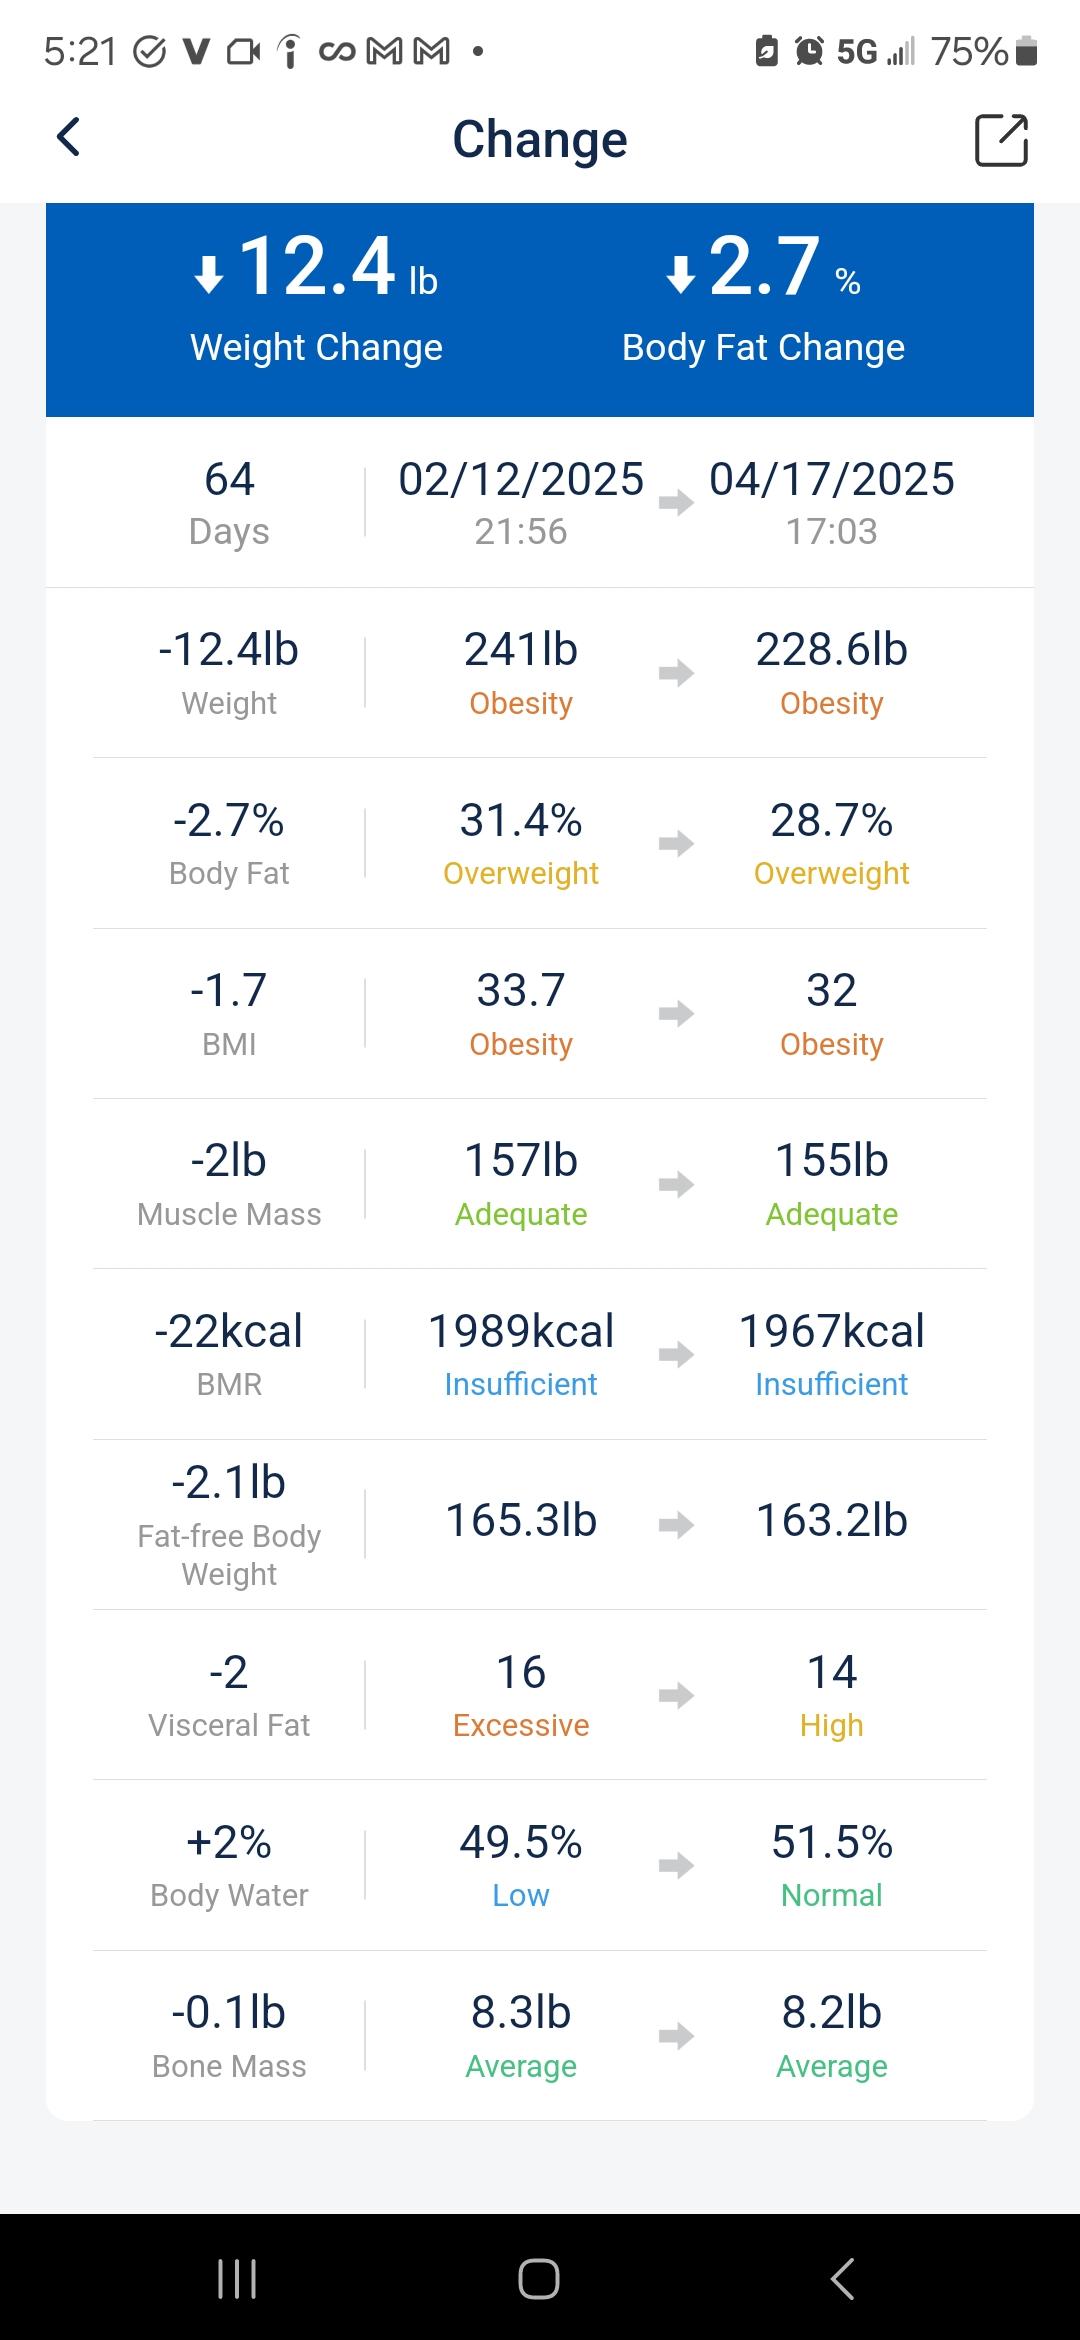The width and height of the screenshot is (1080, 2340).
Task: Select the 02/12/2025 start date
Action: click(521, 480)
